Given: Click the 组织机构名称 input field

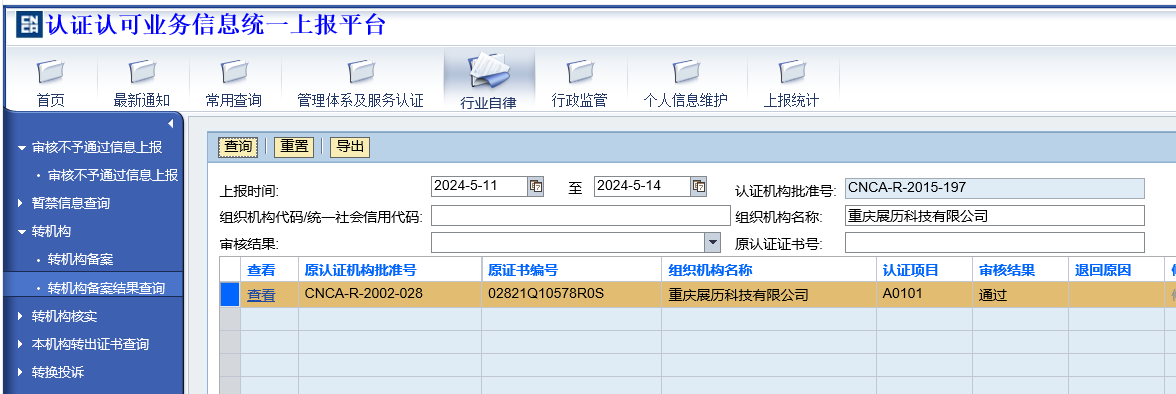Looking at the screenshot, I should (x=994, y=216).
